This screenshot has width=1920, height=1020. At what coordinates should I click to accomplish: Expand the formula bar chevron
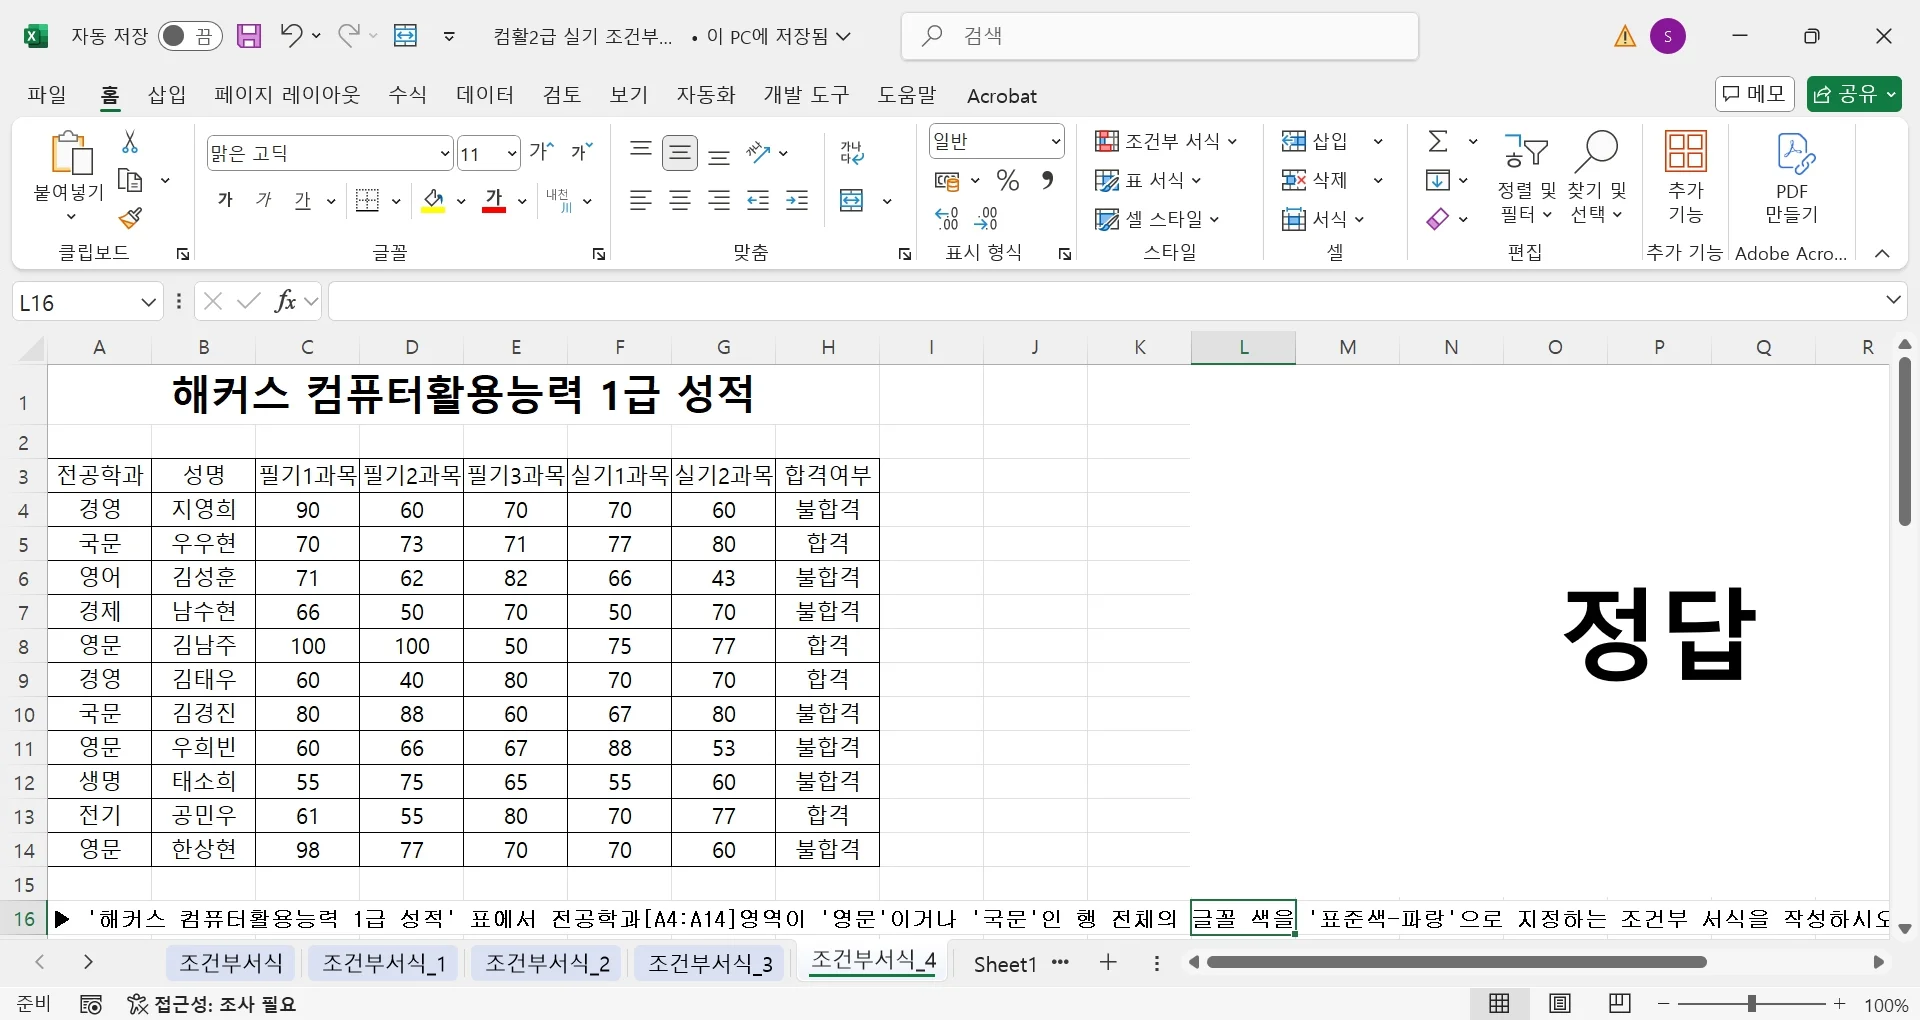[x=1893, y=300]
